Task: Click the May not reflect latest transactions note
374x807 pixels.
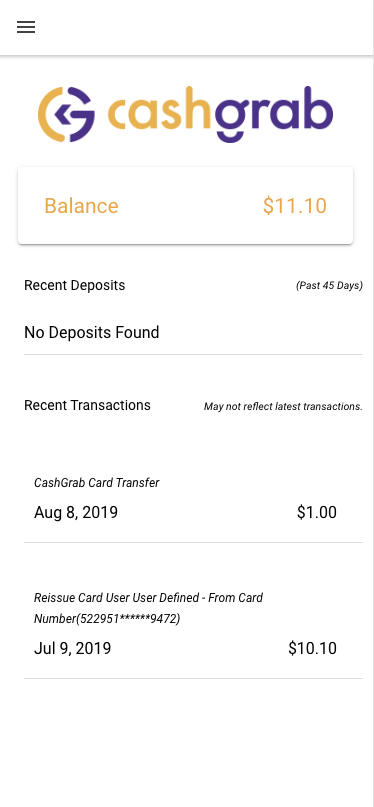Action: click(x=283, y=407)
